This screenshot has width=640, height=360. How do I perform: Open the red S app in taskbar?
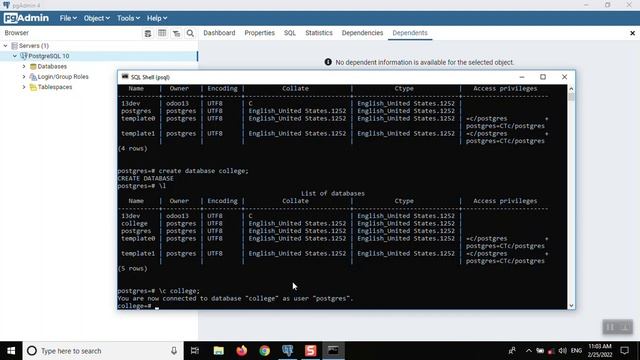point(311,351)
